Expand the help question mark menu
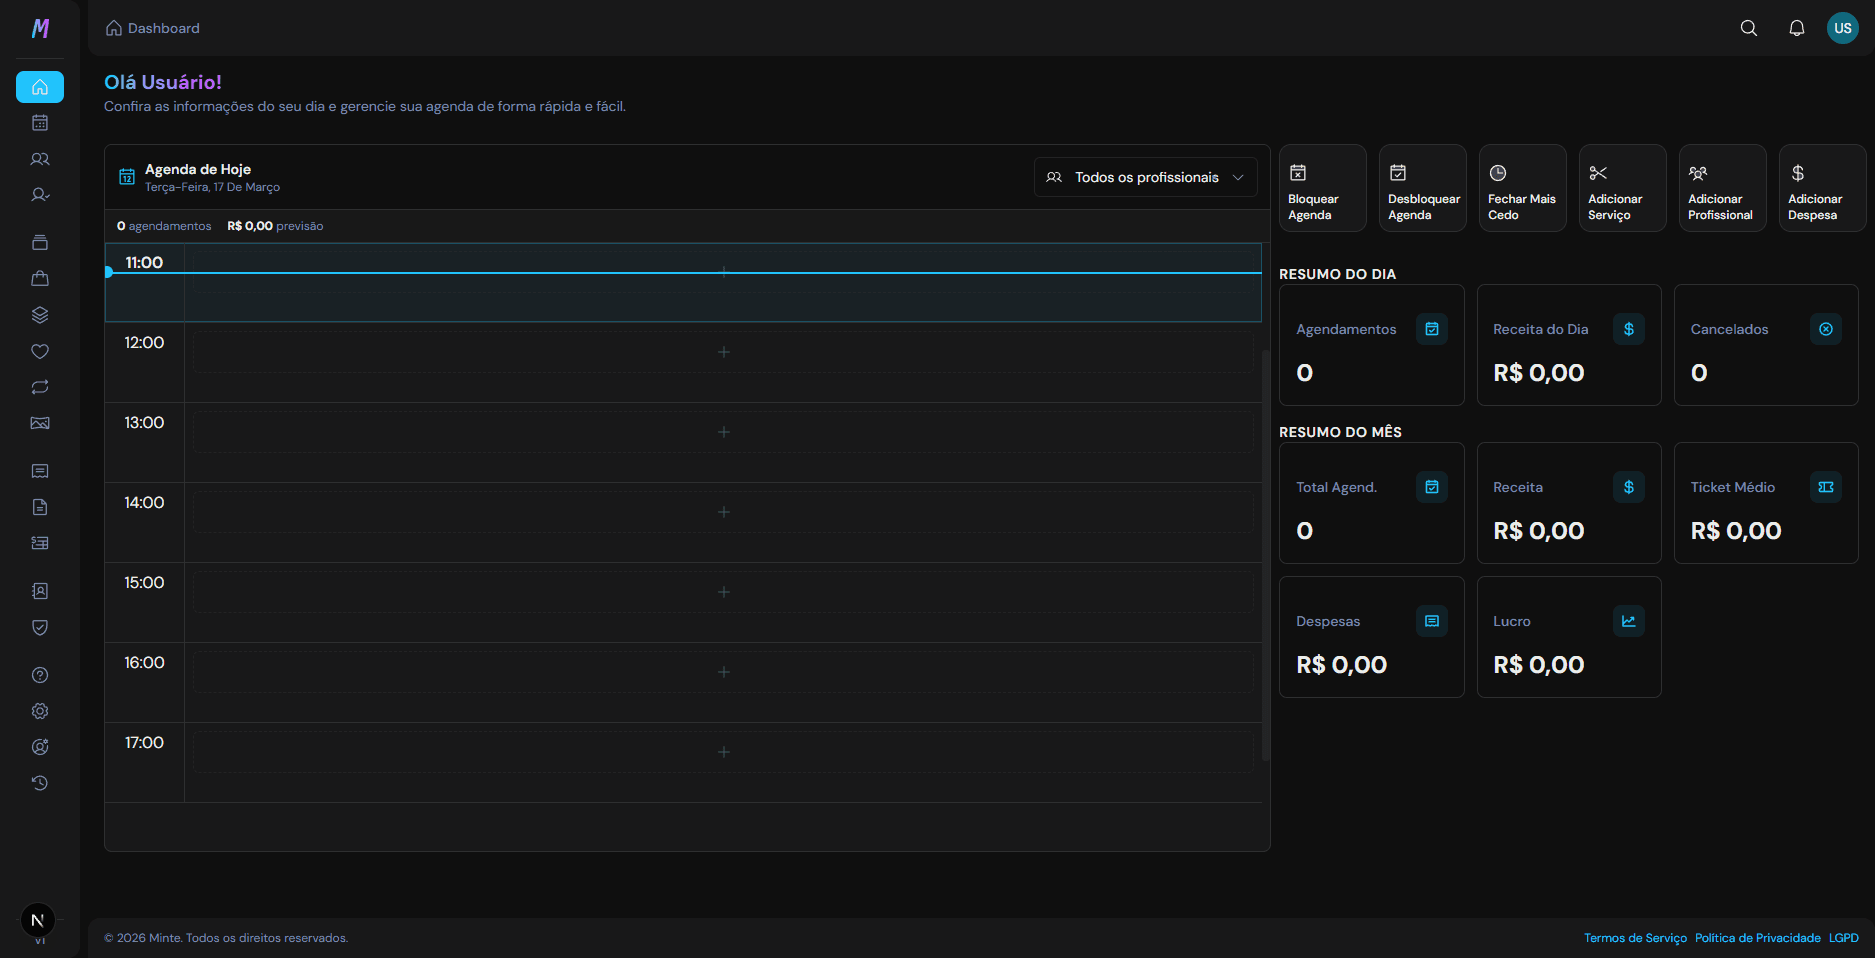 (40, 674)
